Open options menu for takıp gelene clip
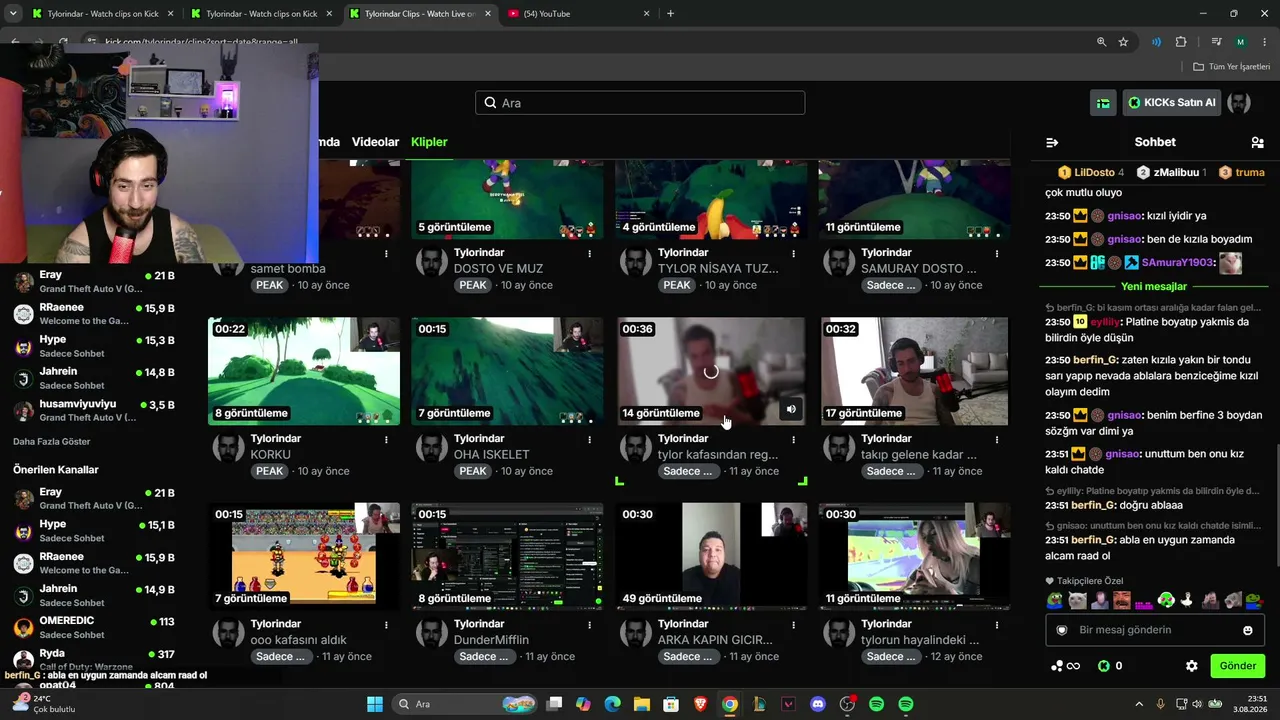 (x=997, y=439)
